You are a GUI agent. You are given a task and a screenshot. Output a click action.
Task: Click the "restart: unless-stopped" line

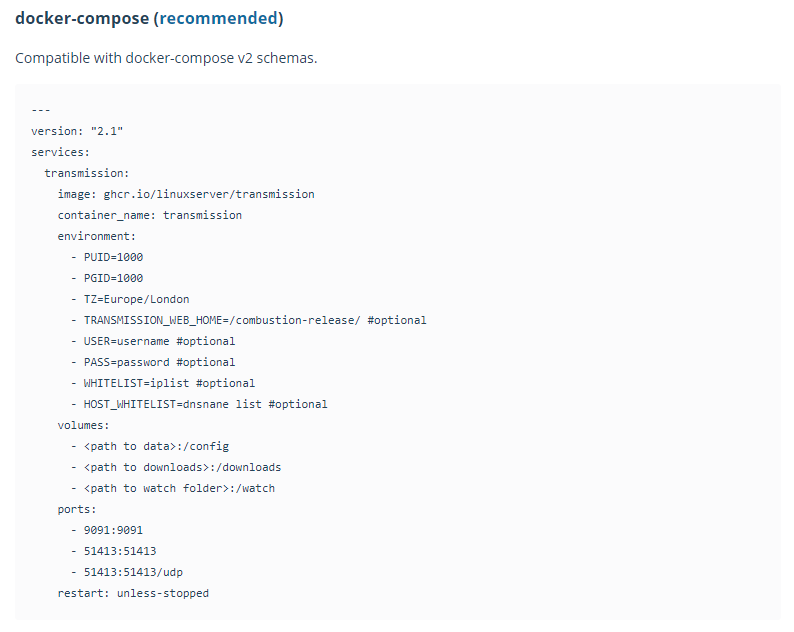tap(133, 593)
